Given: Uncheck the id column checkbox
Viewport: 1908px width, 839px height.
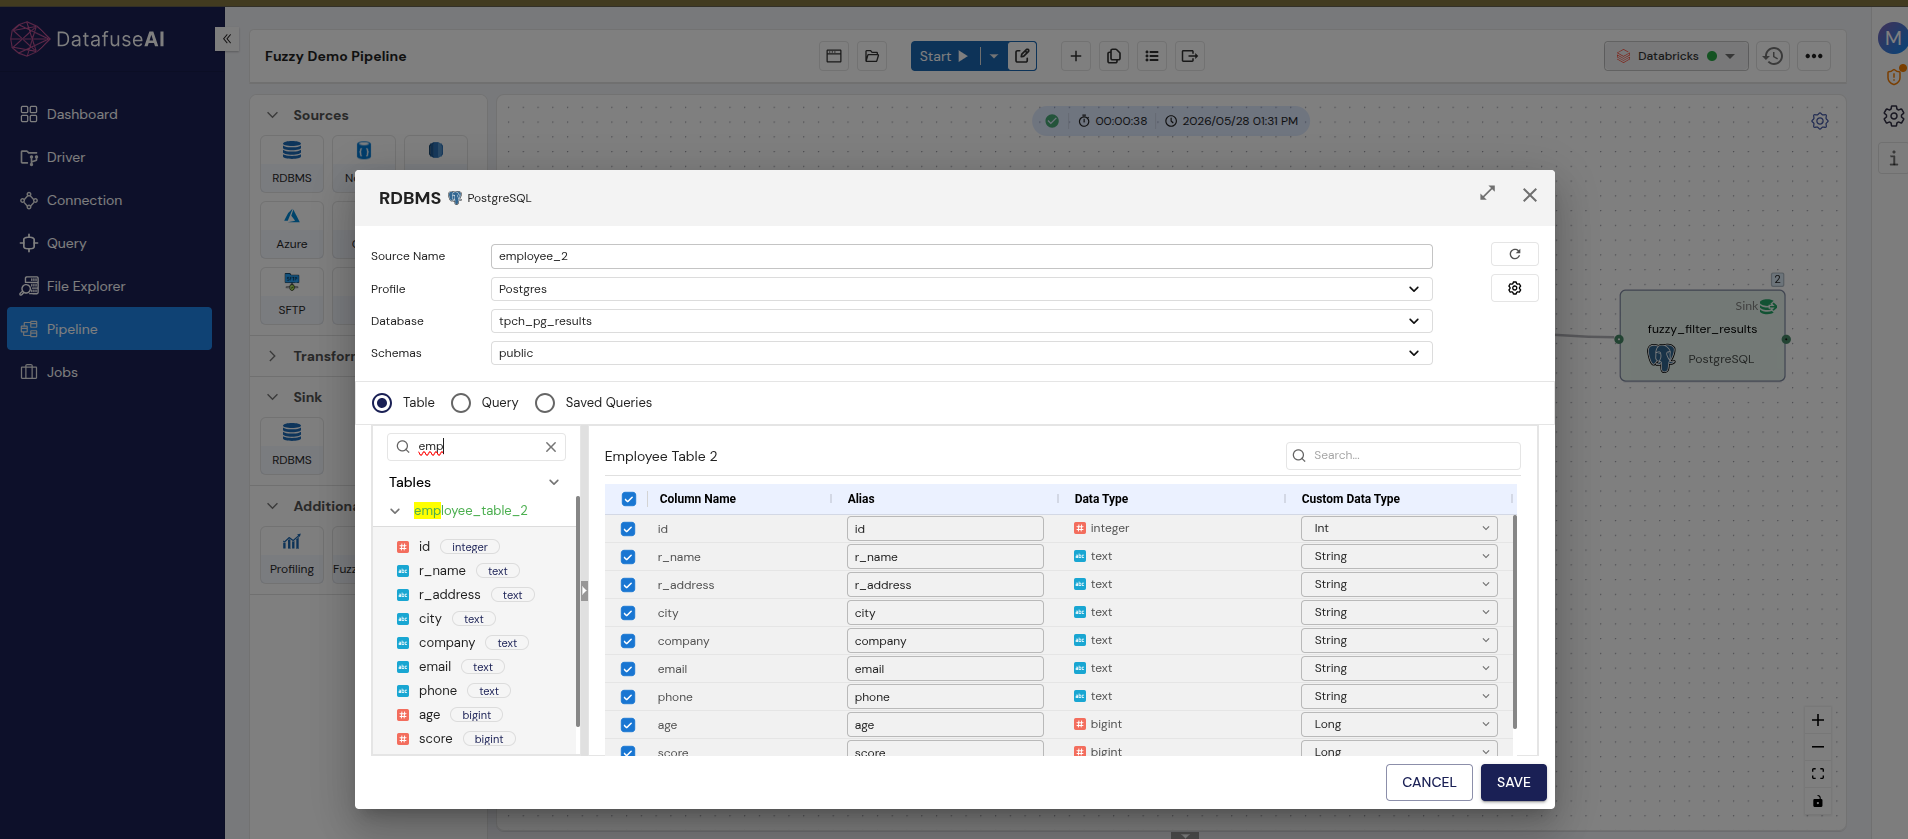Looking at the screenshot, I should point(628,529).
